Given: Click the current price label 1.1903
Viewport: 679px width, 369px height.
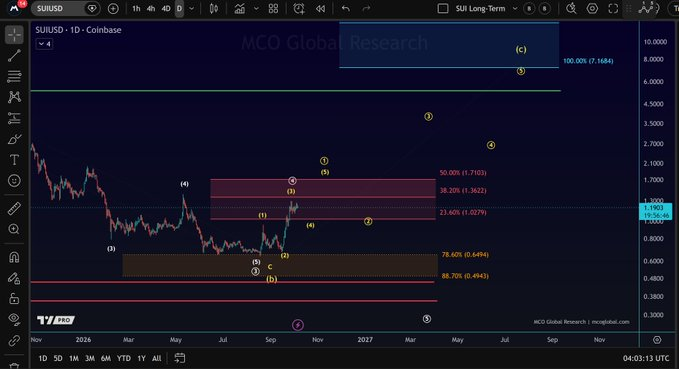Looking at the screenshot, I should tap(655, 211).
